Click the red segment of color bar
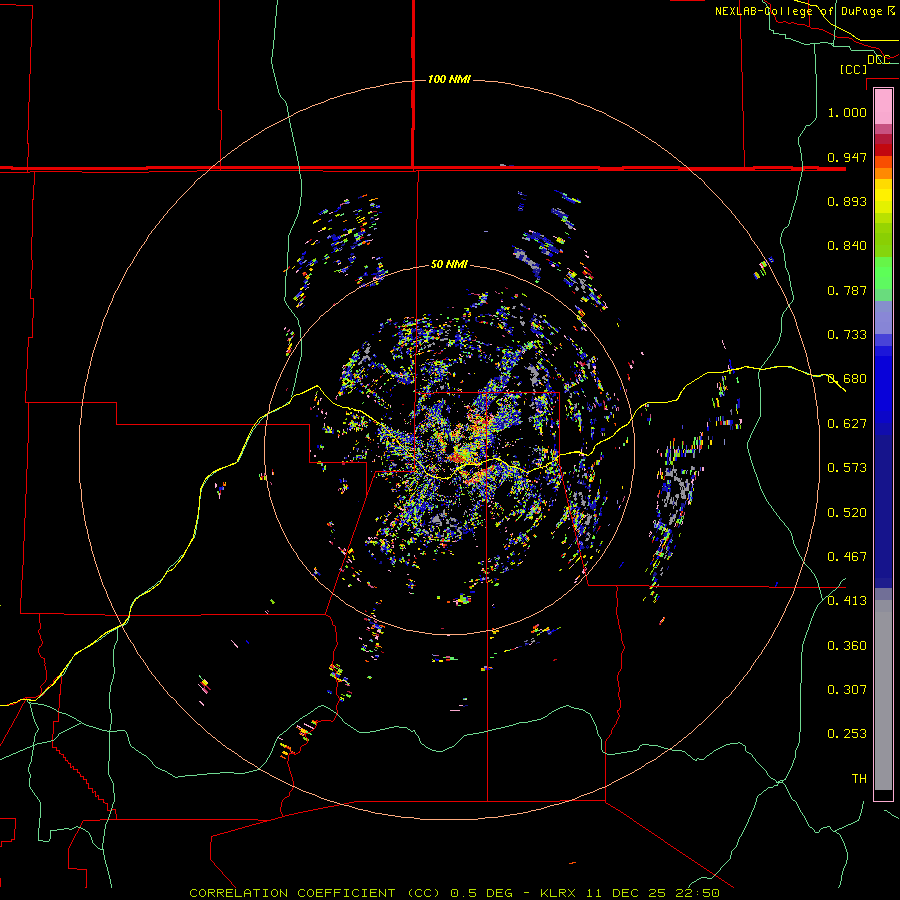900x900 pixels. 883,149
